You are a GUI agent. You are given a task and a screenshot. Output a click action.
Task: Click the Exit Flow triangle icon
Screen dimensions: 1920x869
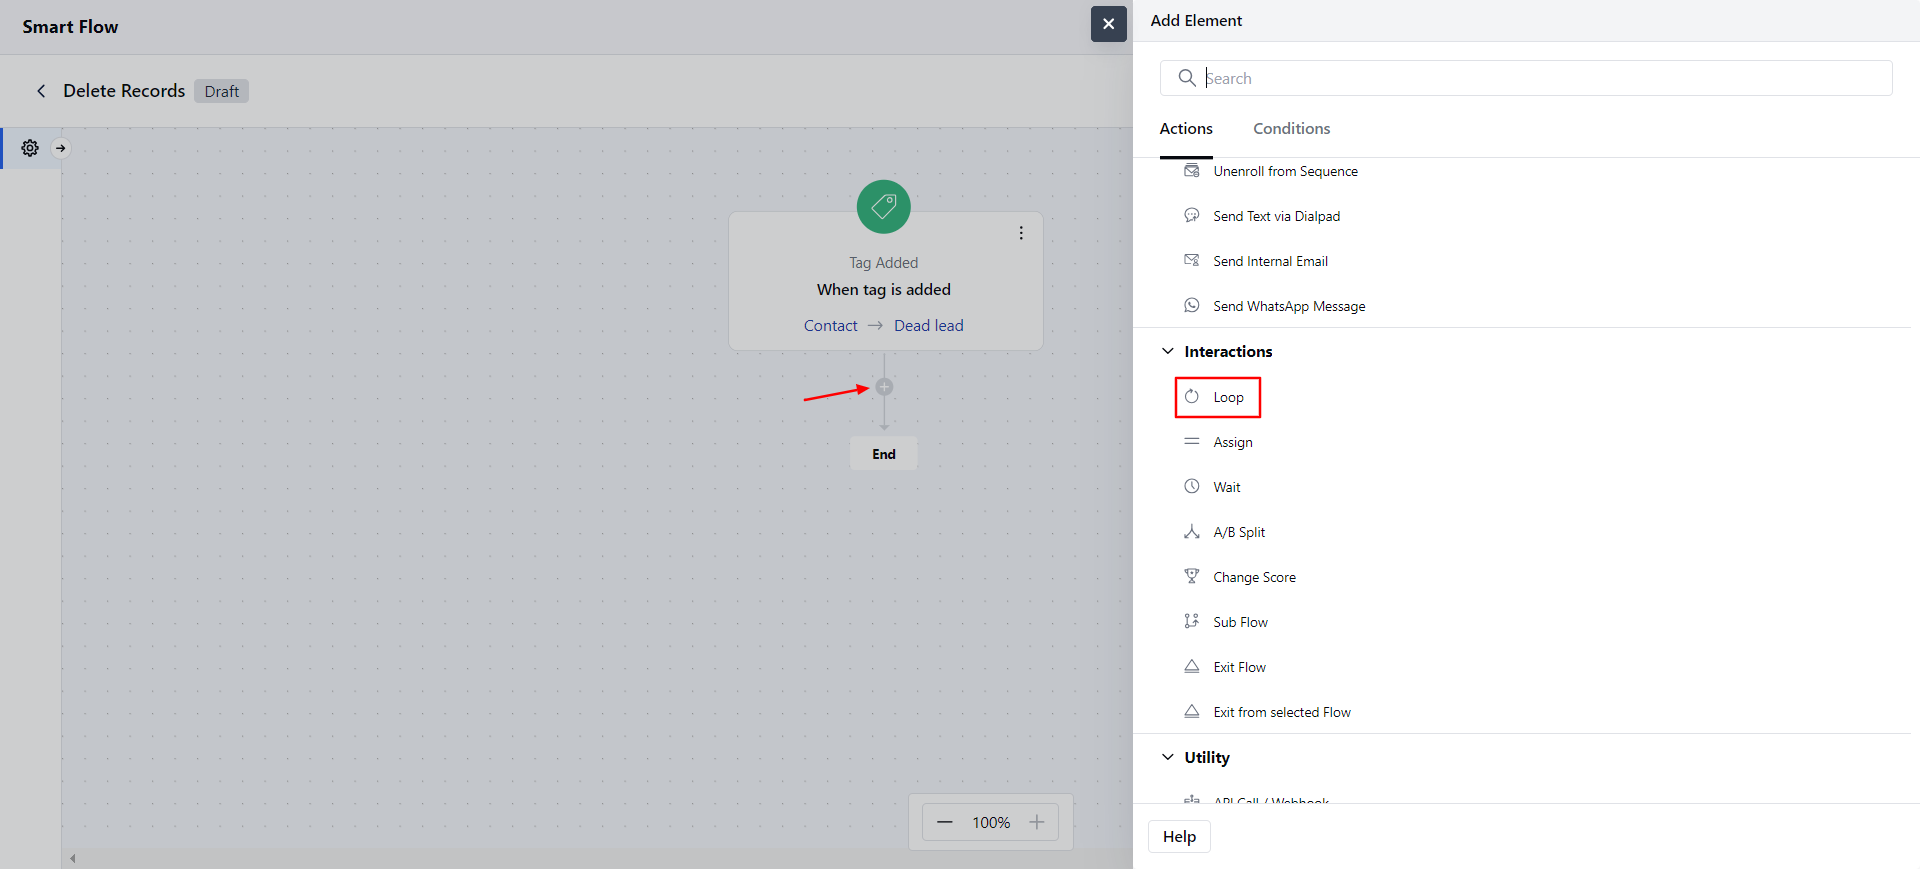pos(1192,667)
